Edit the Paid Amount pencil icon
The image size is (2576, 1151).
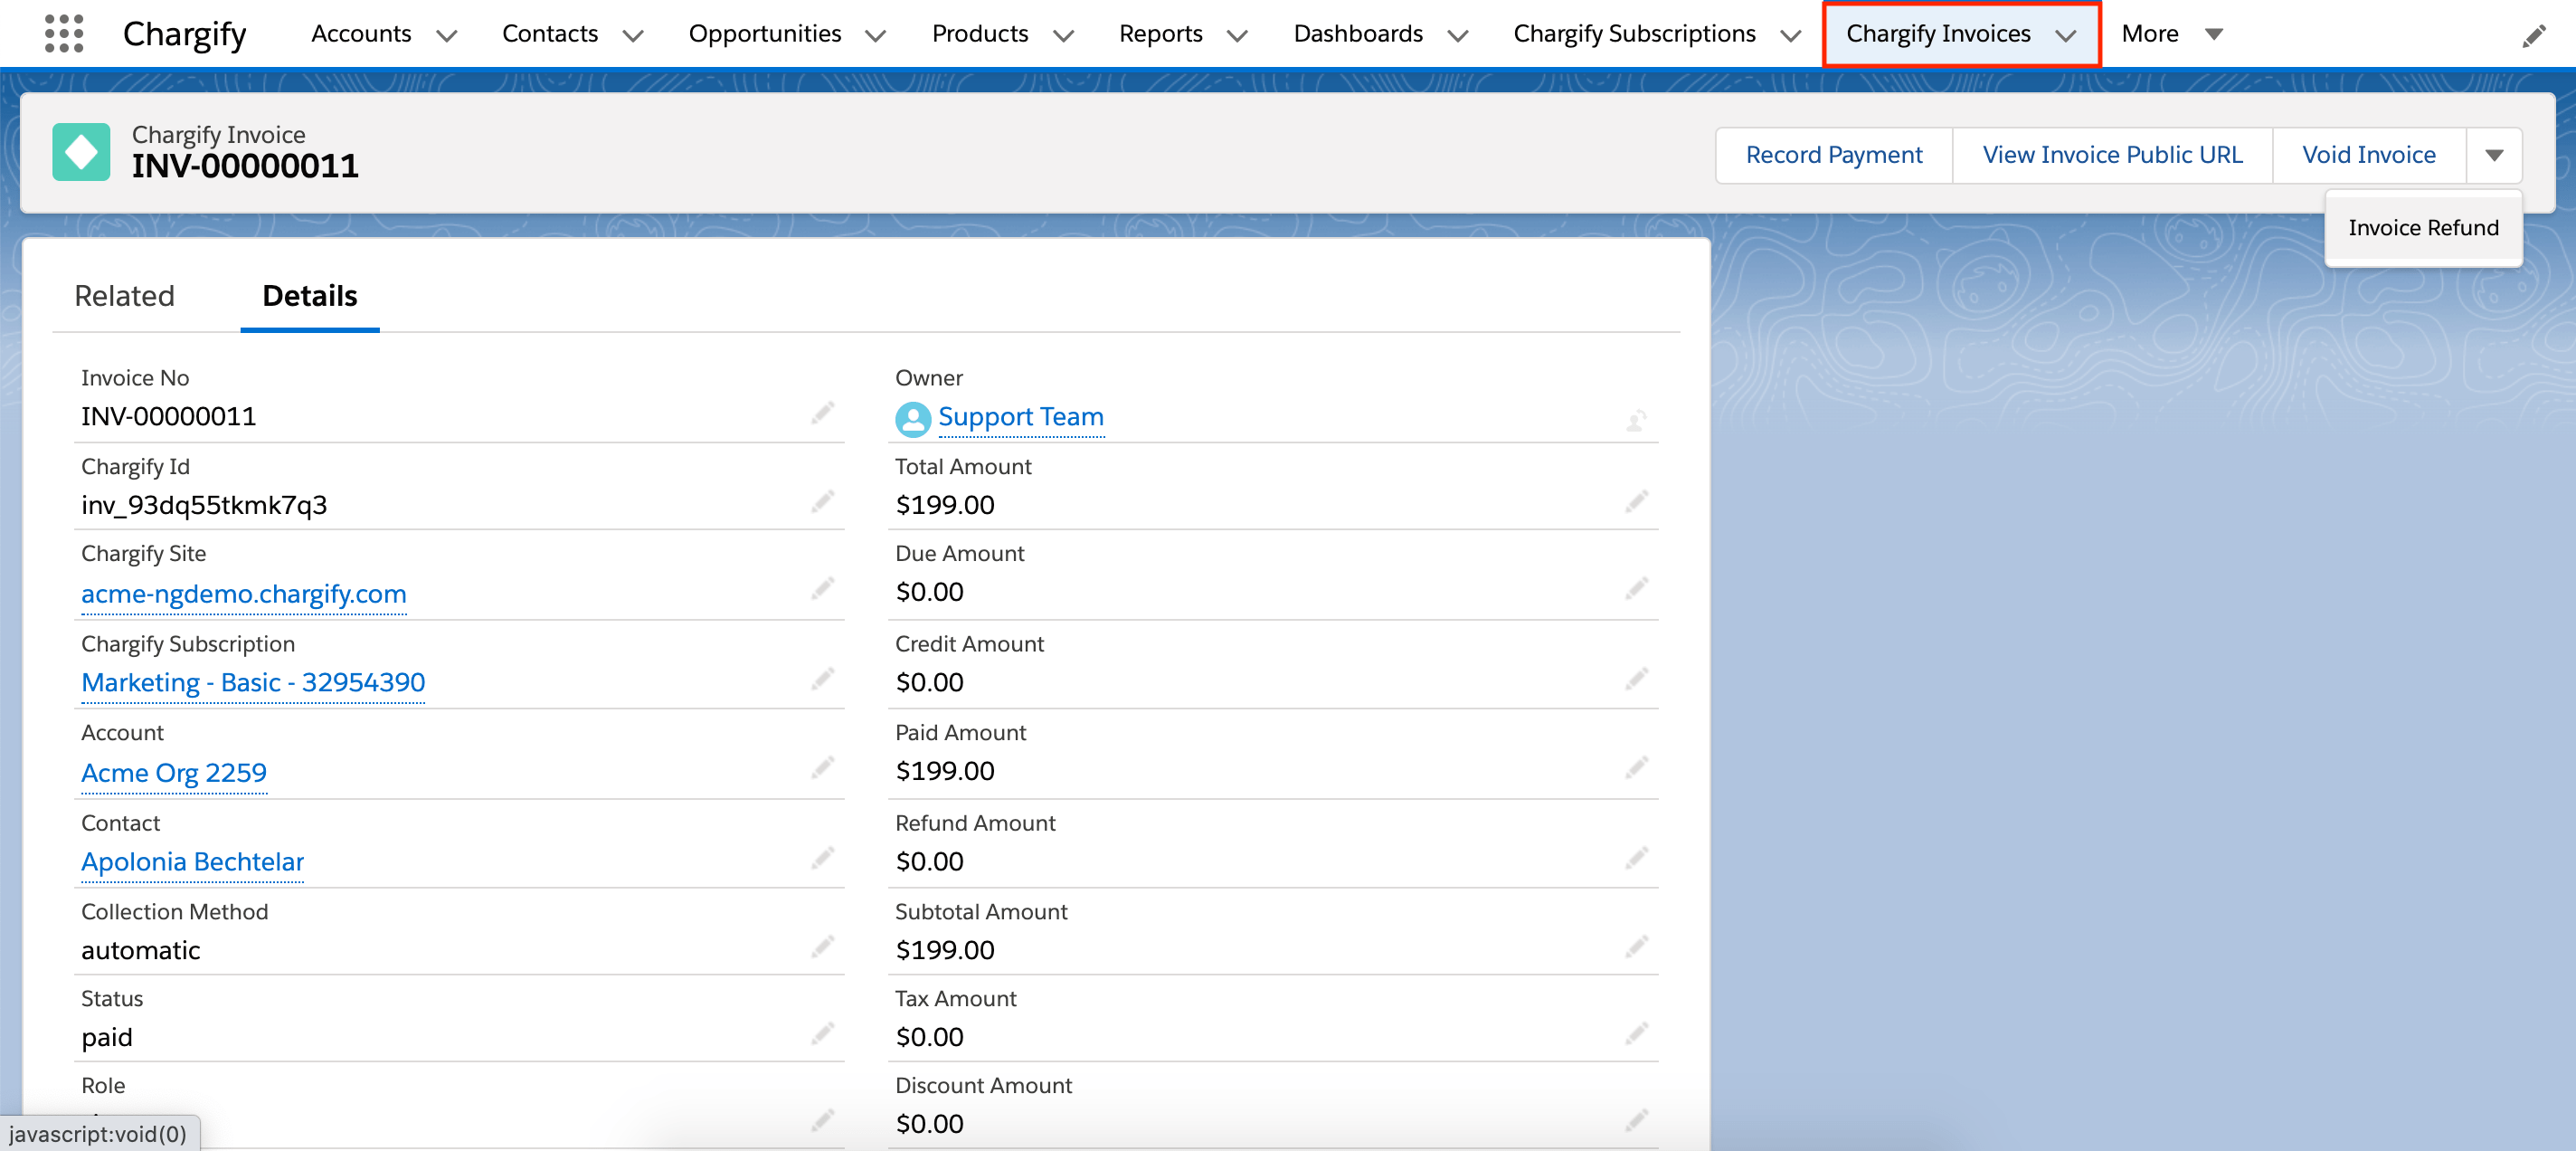(1636, 767)
